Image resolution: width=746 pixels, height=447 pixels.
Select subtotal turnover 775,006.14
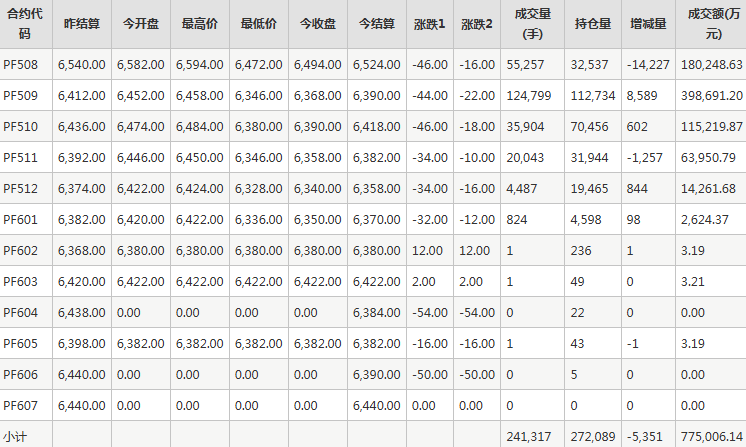(712, 437)
